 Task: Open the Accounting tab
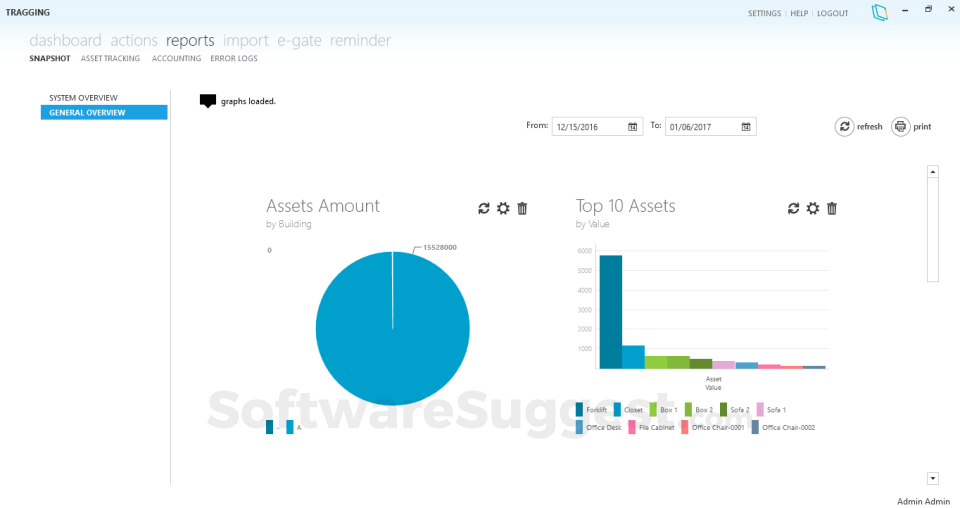tap(176, 59)
